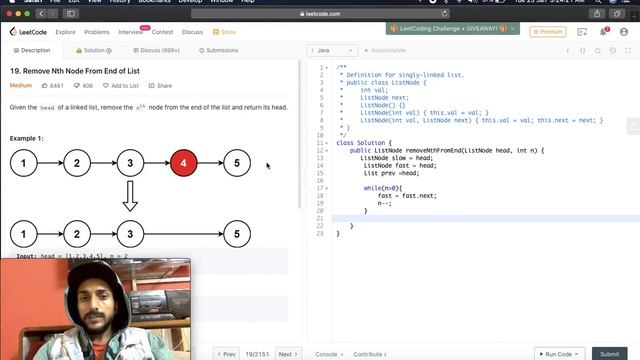Reload the page
Viewport: 640px width, 360px height.
click(x=444, y=13)
